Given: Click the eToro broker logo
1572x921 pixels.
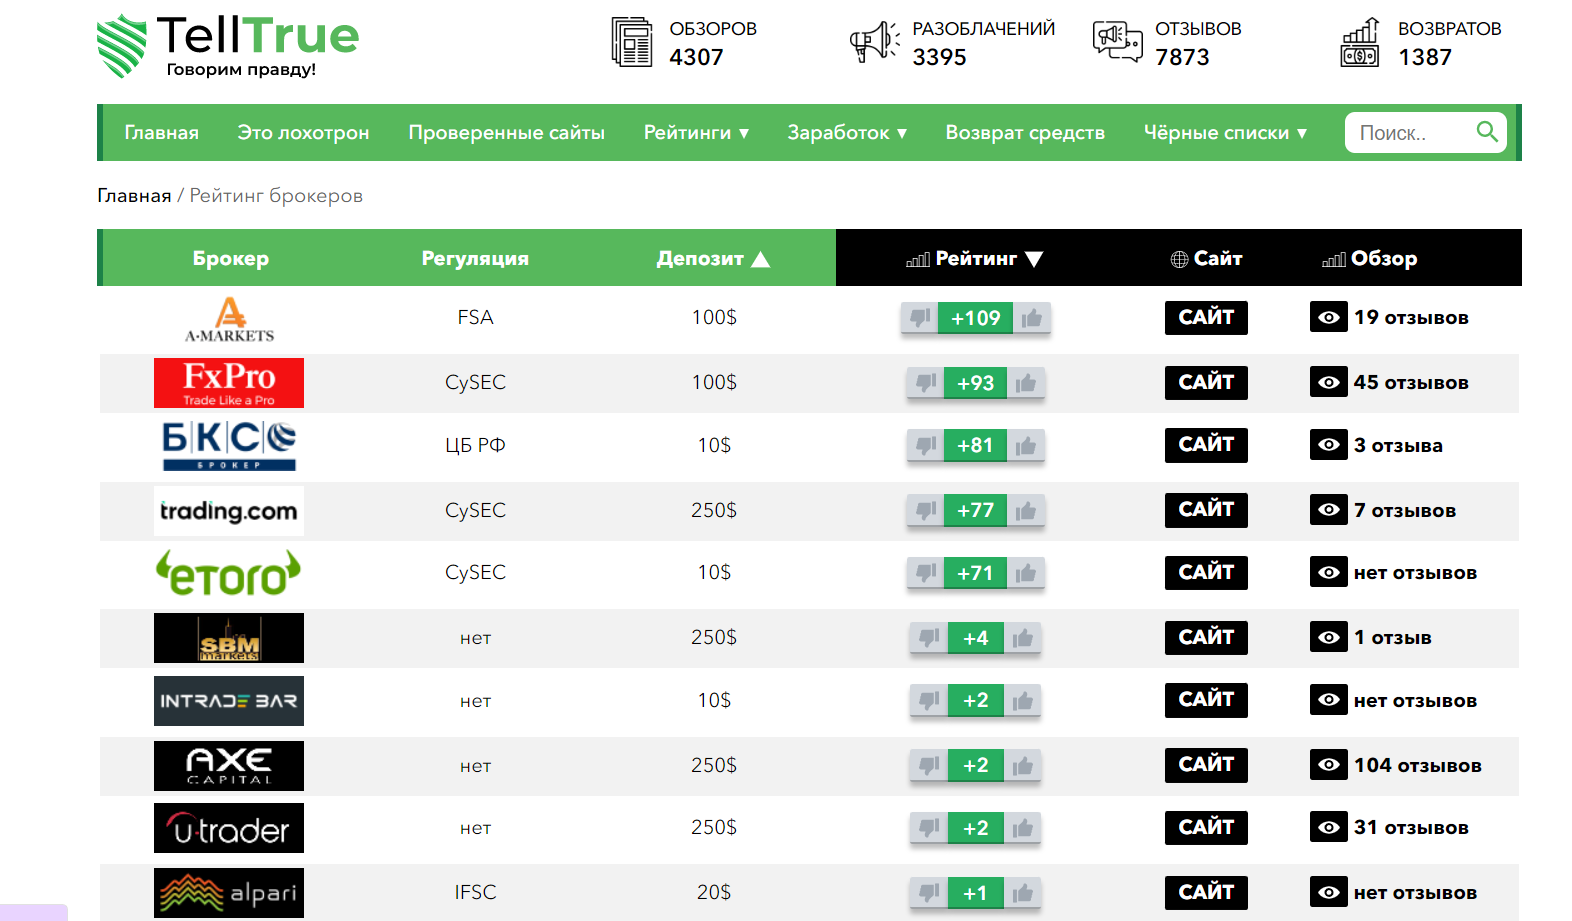Looking at the screenshot, I should click(229, 573).
